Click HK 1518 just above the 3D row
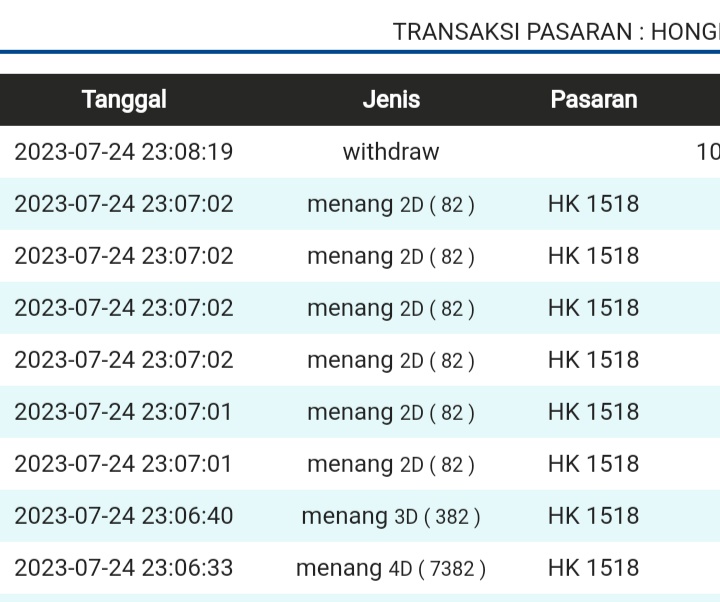This screenshot has height=602, width=720. 593,464
